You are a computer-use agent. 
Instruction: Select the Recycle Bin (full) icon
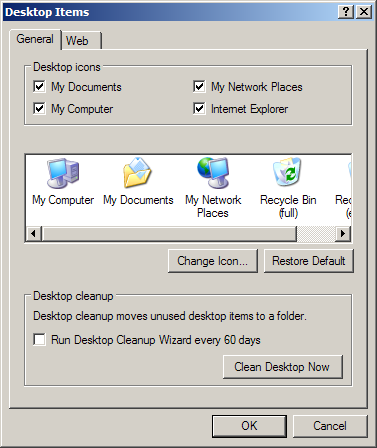coord(288,172)
